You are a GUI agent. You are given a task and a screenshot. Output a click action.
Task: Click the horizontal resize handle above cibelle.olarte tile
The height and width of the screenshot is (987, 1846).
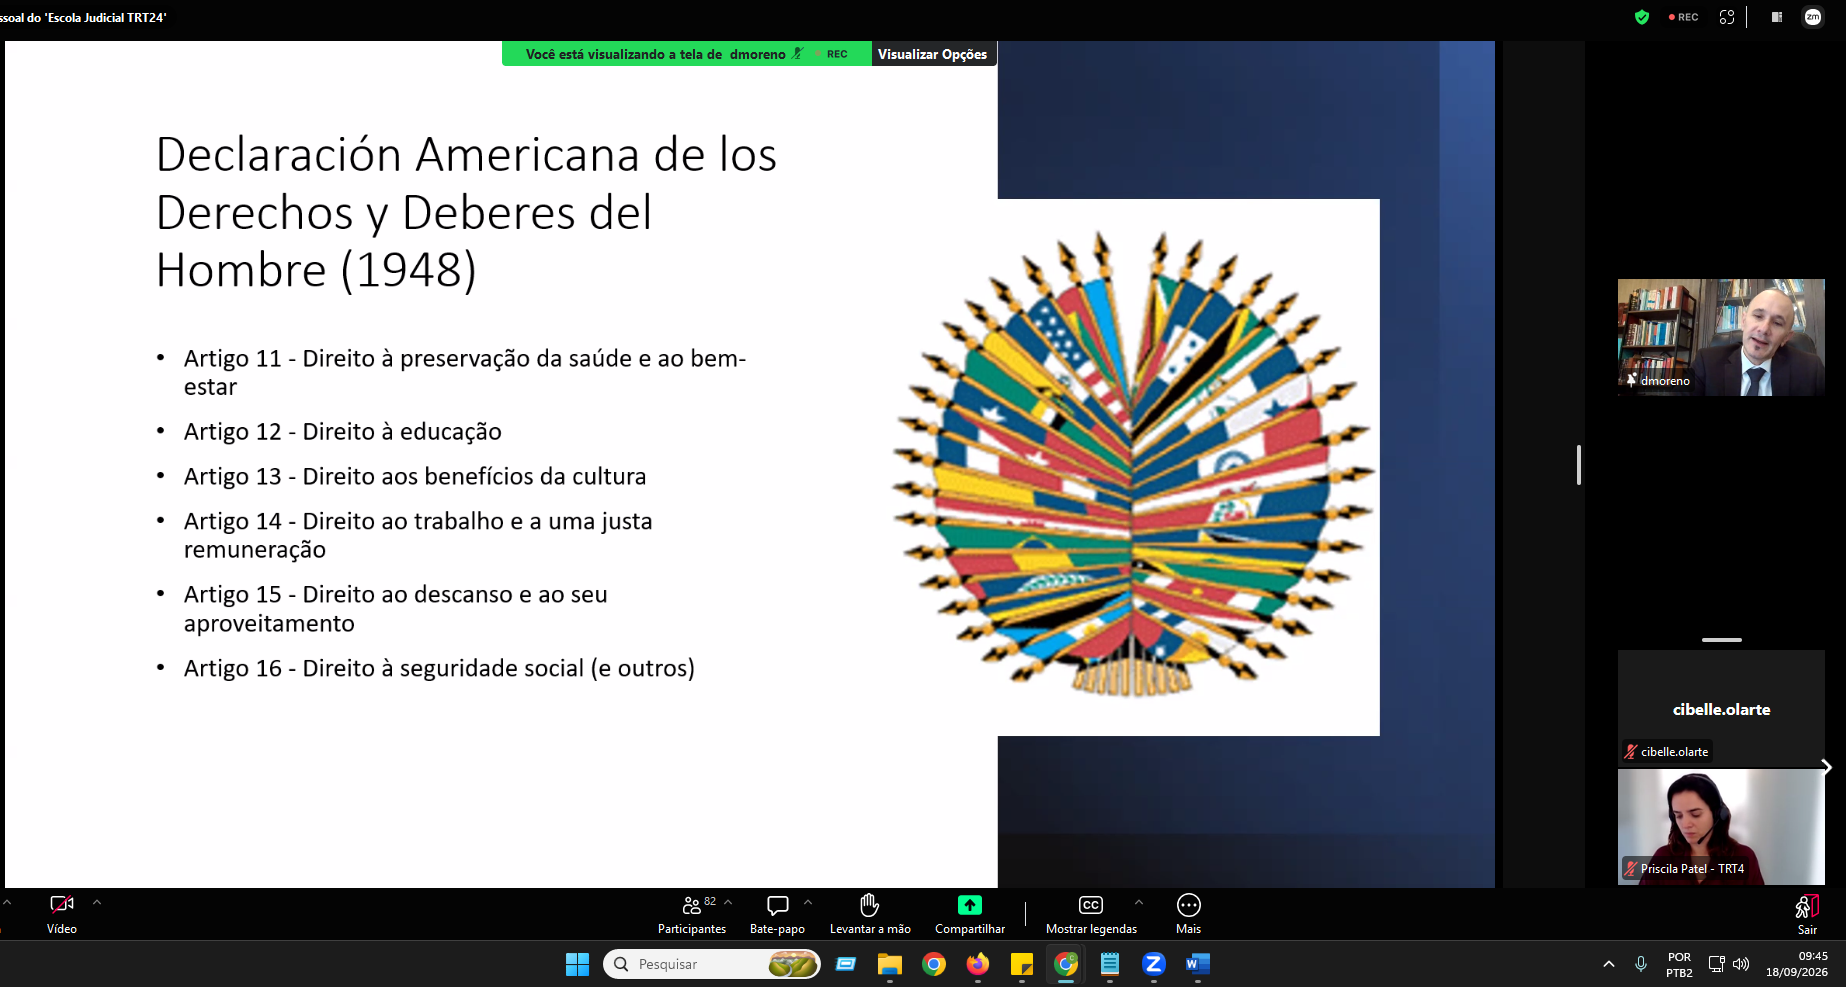(x=1722, y=640)
